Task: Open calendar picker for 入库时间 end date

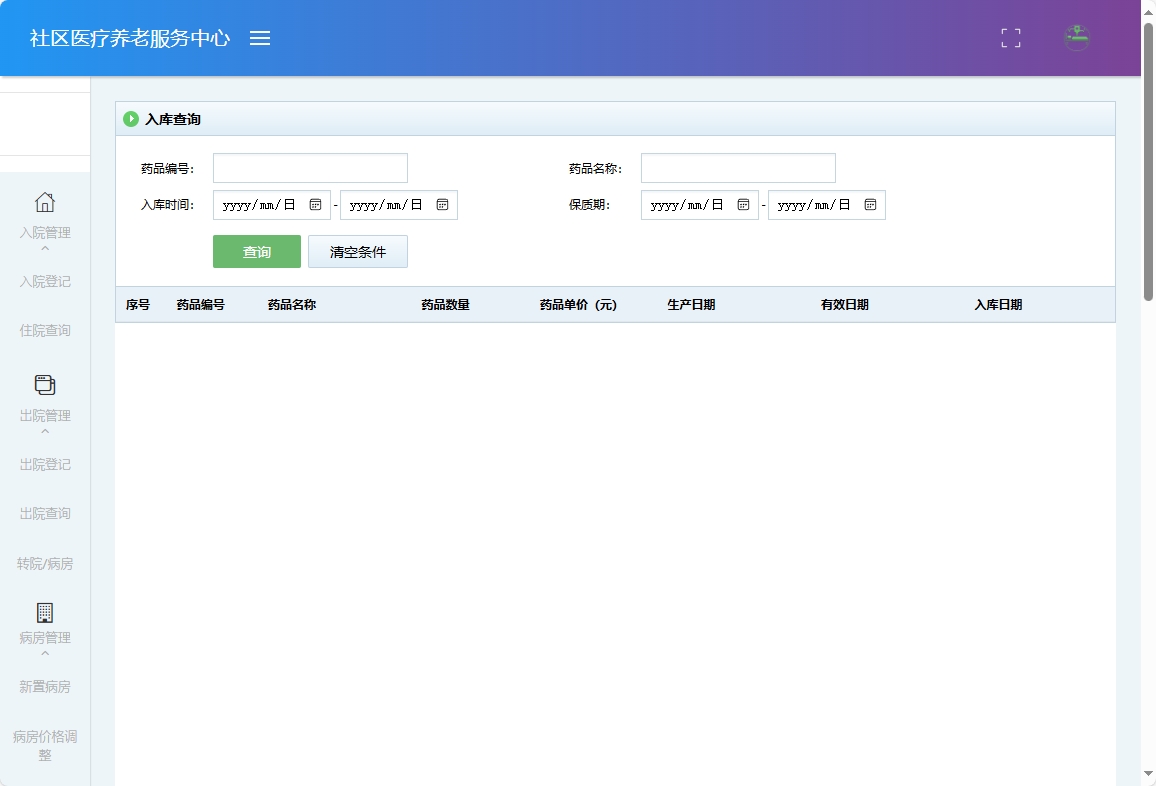Action: click(x=443, y=204)
